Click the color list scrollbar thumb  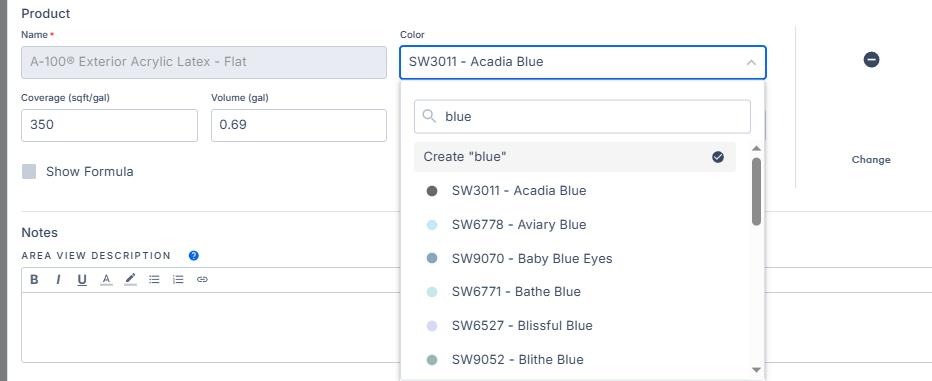756,191
